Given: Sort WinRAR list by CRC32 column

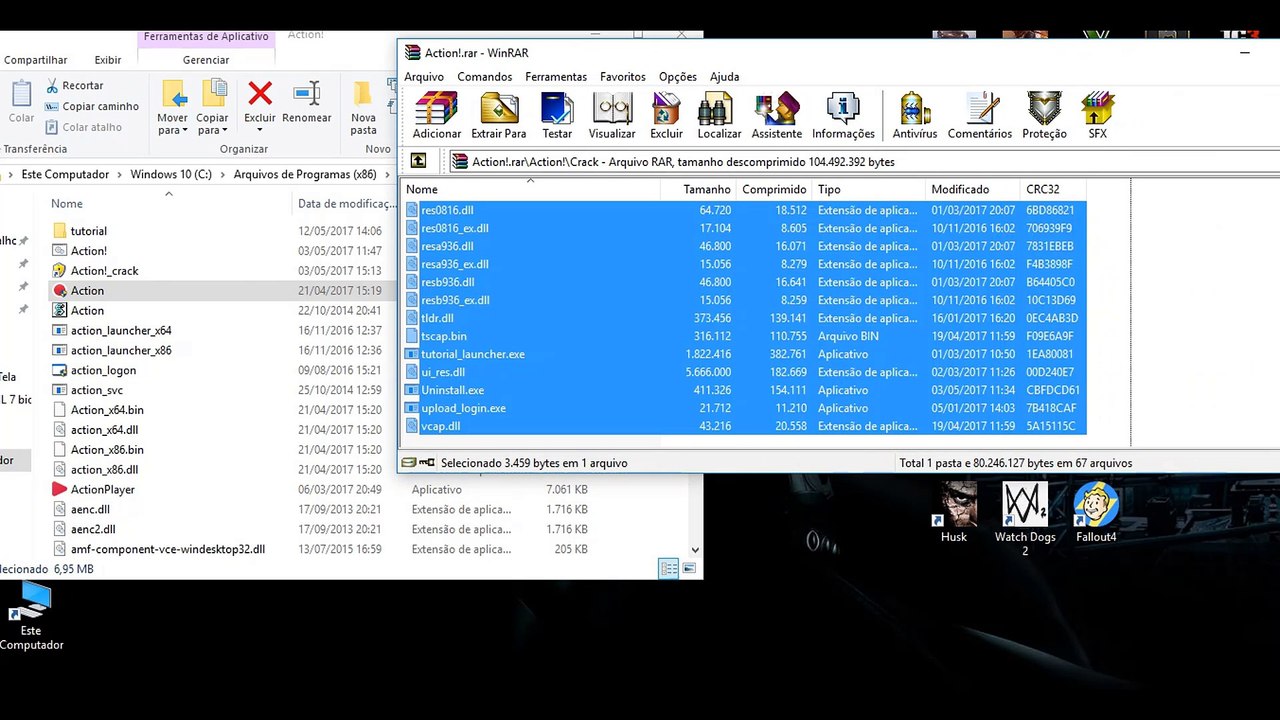Looking at the screenshot, I should [1053, 189].
